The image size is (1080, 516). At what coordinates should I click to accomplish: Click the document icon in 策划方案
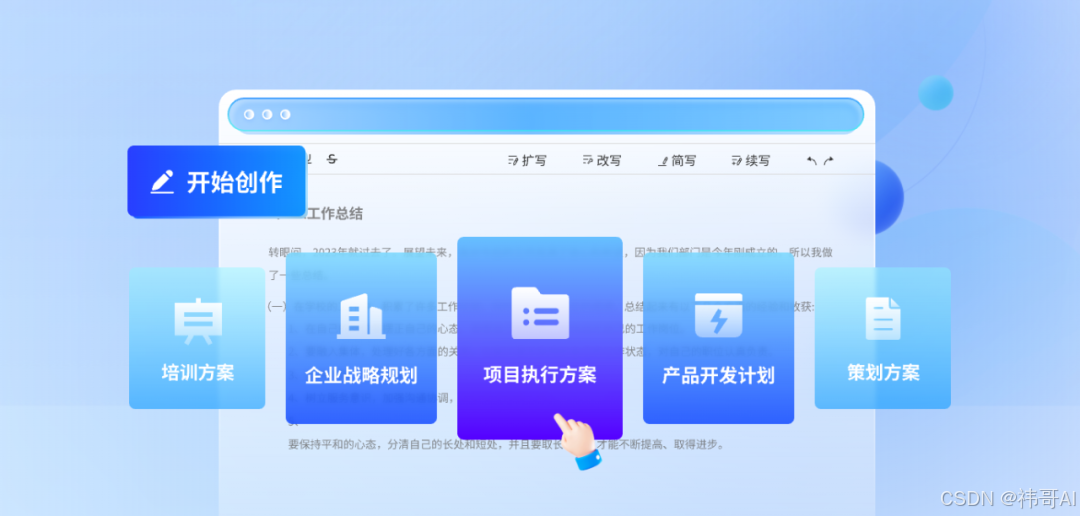pos(883,319)
